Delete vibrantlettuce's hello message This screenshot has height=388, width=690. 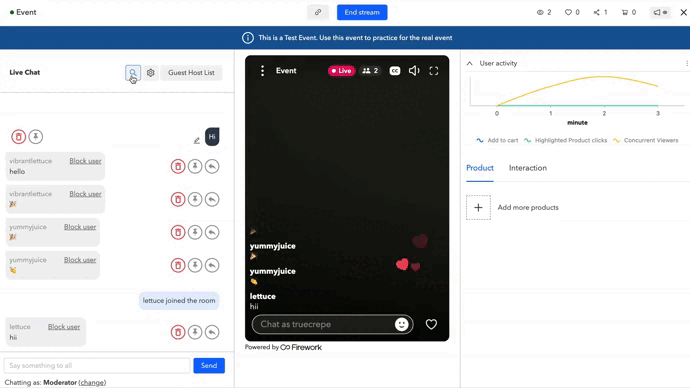(x=178, y=166)
